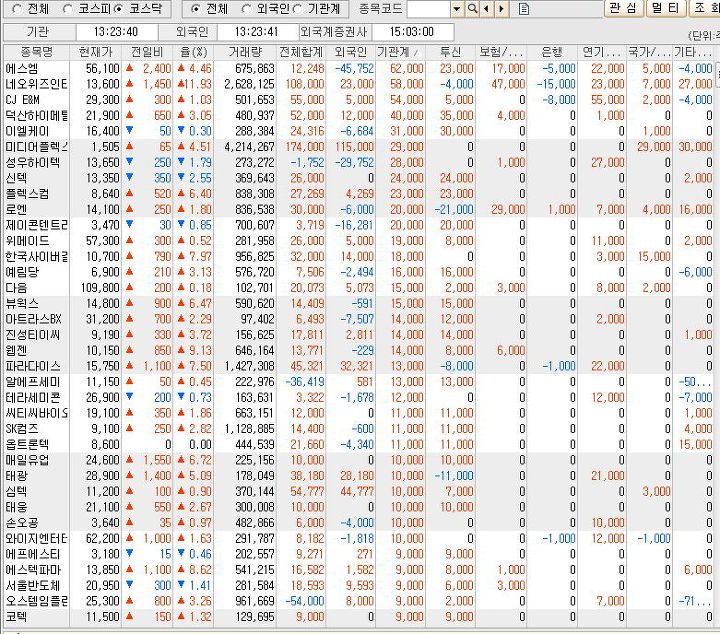The width and height of the screenshot is (720, 634).
Task: Sort by the 외국인 column header
Action: click(x=351, y=52)
